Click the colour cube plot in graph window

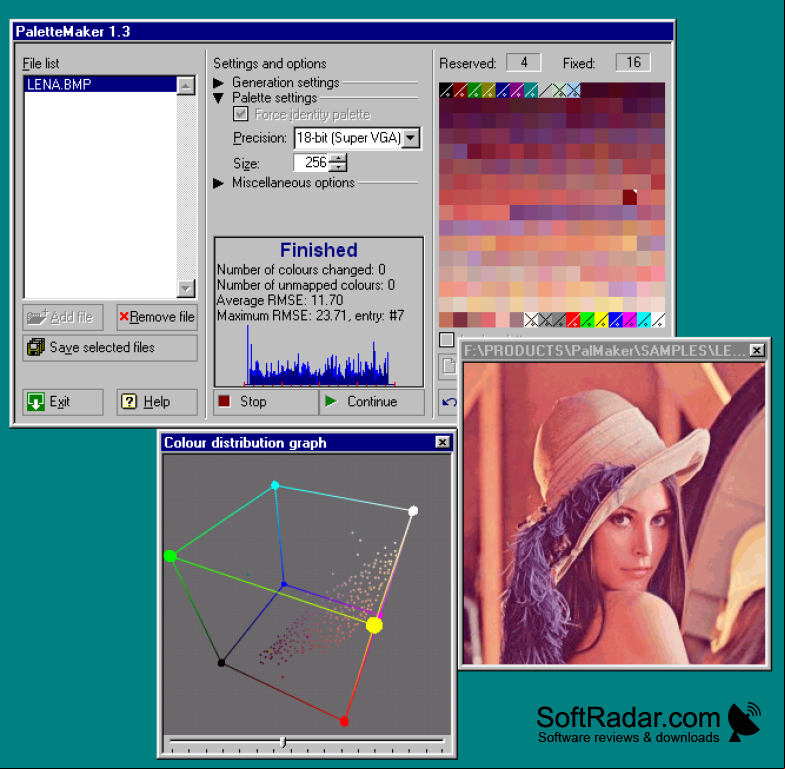coord(307,593)
